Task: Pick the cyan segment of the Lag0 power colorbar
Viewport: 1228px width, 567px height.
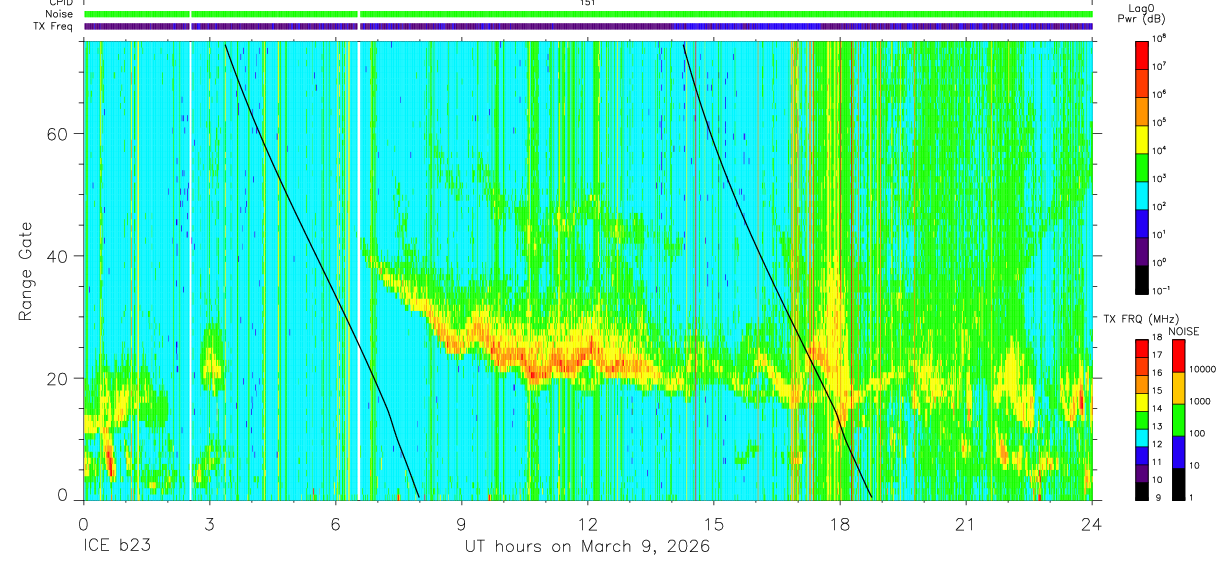Action: (x=1142, y=194)
